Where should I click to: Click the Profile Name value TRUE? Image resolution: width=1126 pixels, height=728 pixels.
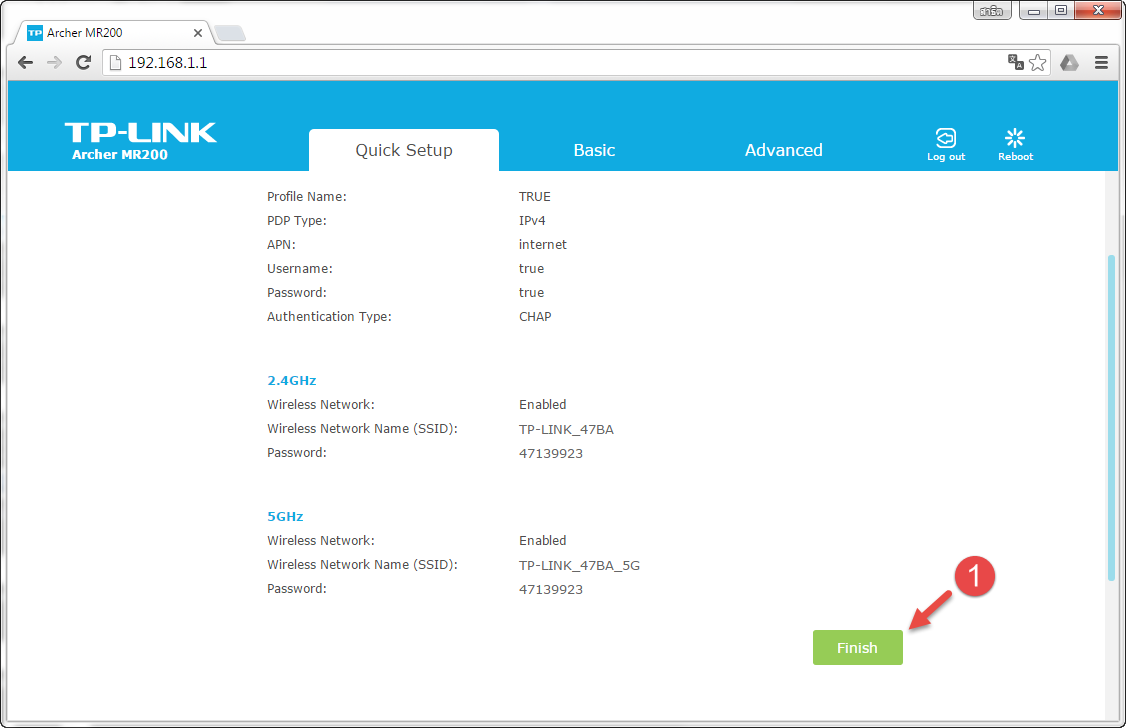(534, 197)
